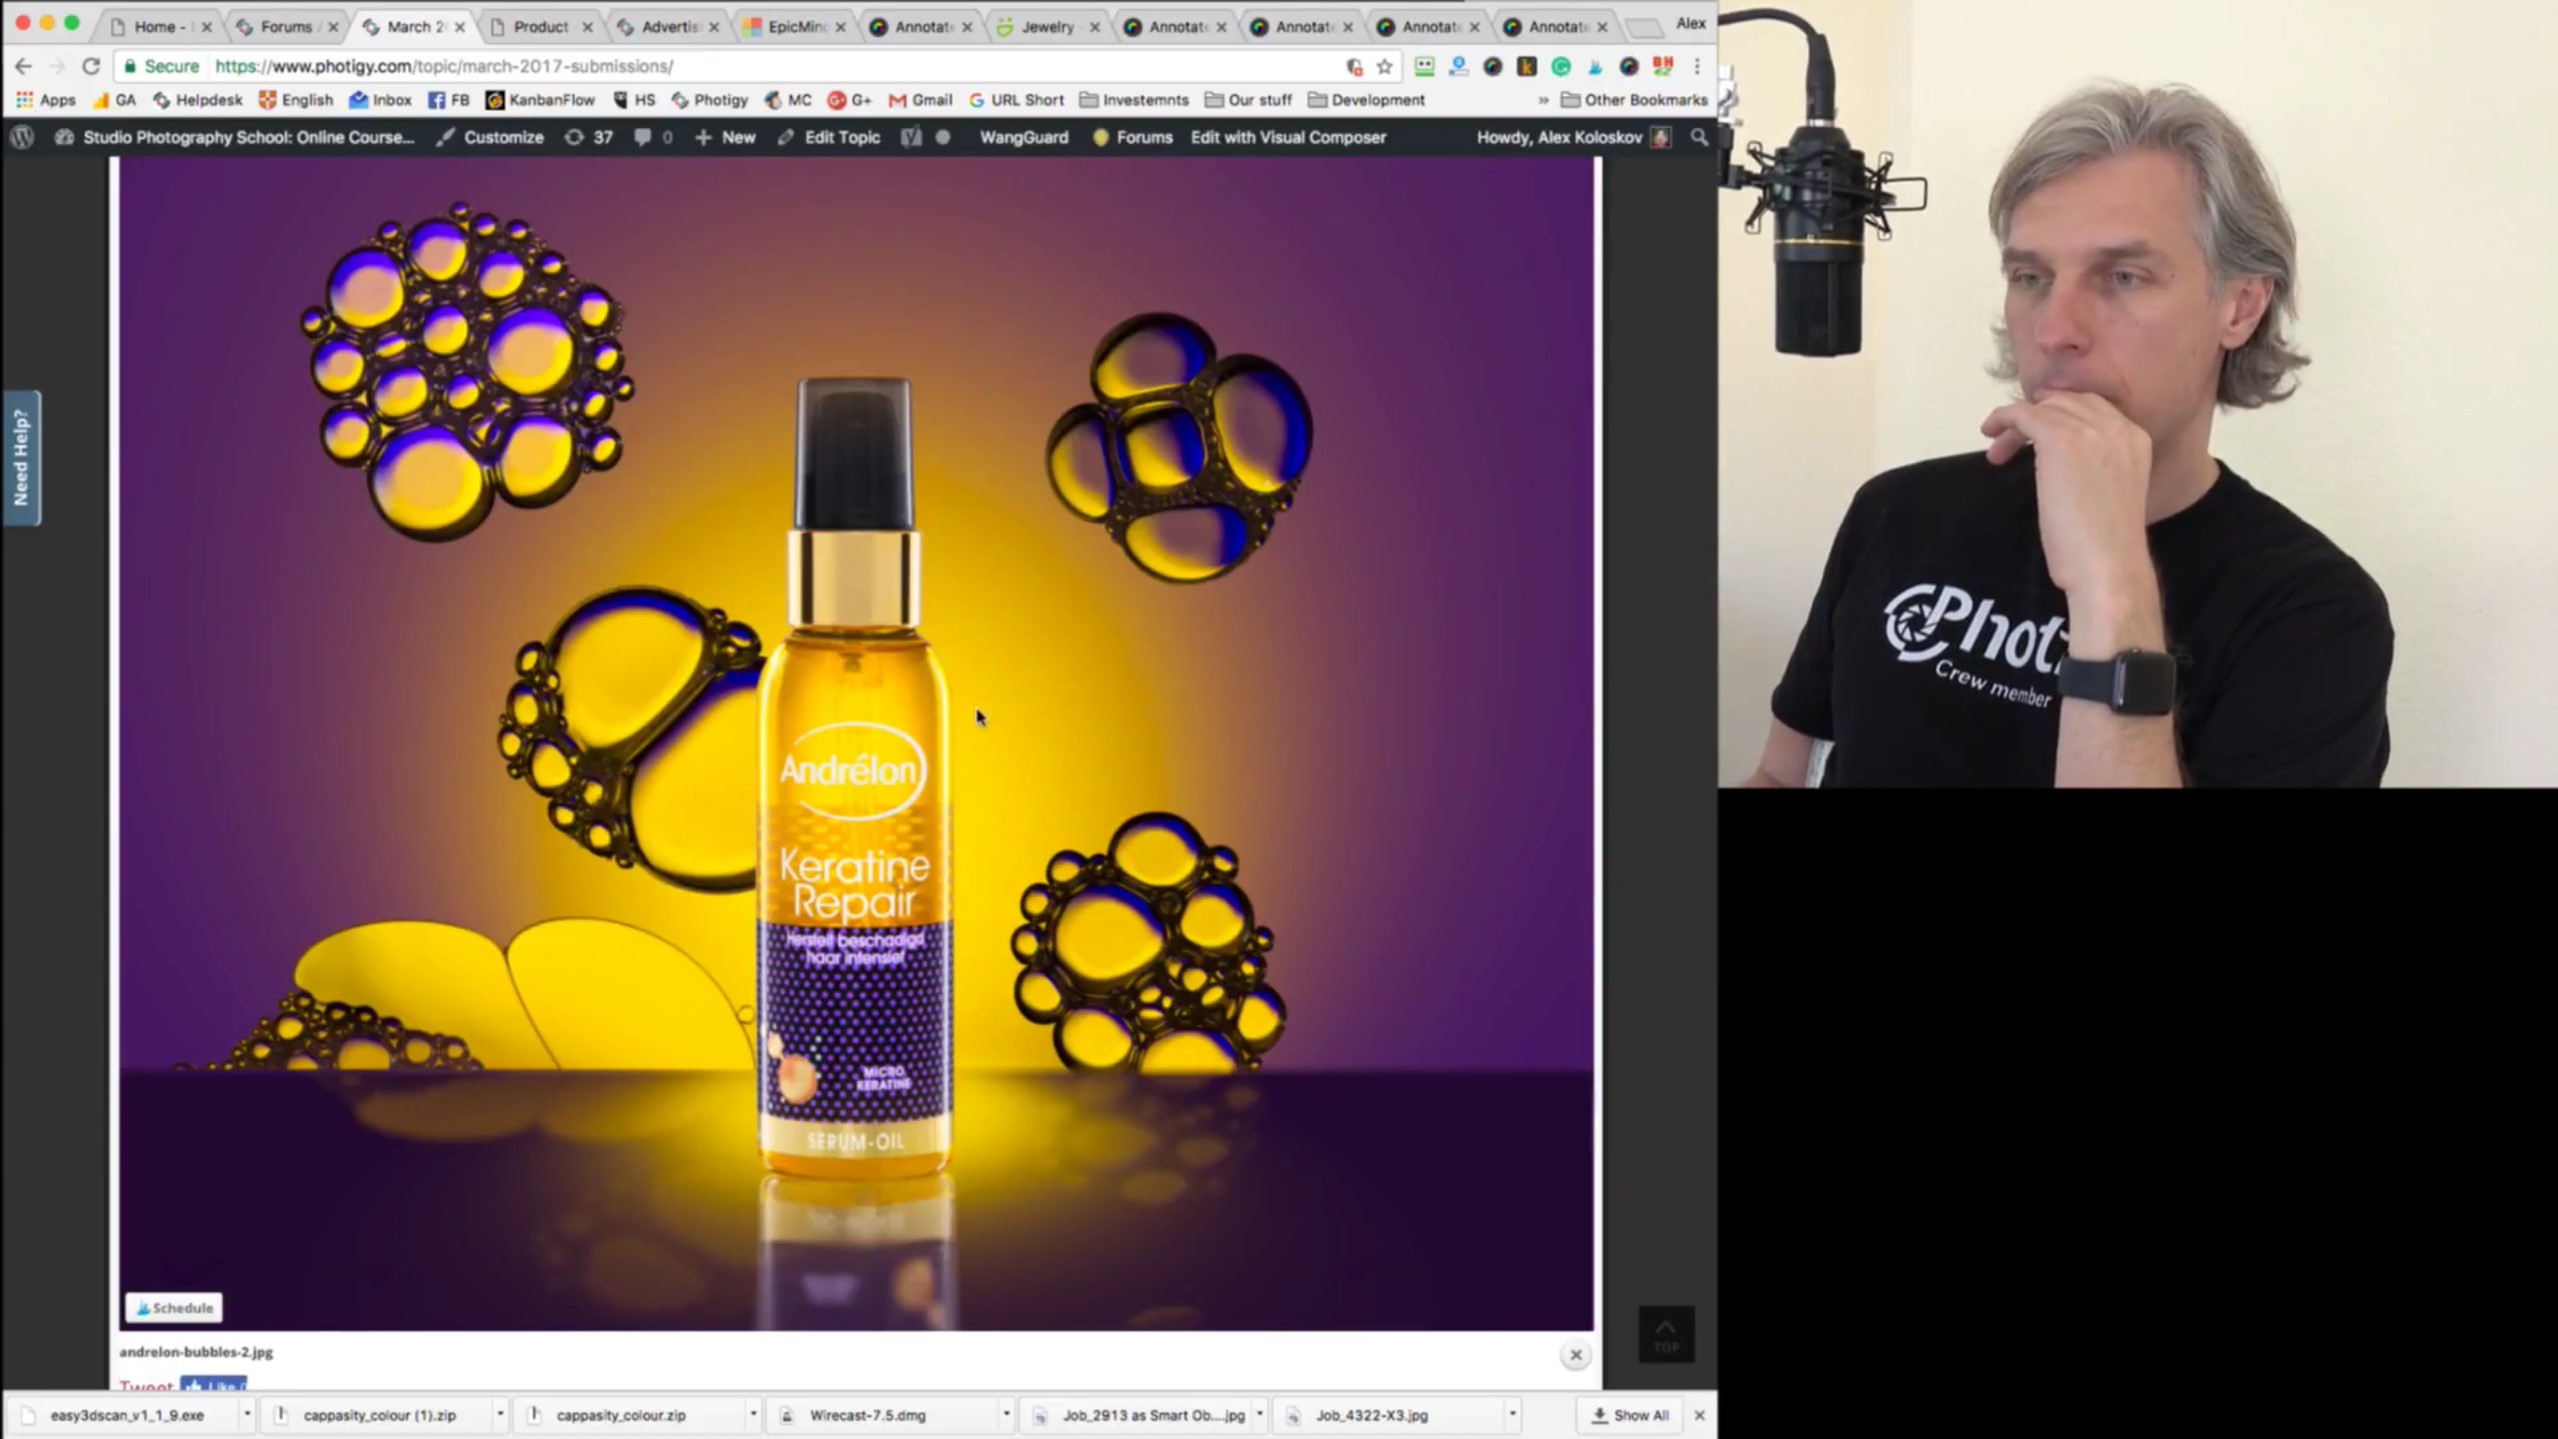Click the Schedule button on the image
Image resolution: width=2558 pixels, height=1439 pixels.
coord(174,1307)
